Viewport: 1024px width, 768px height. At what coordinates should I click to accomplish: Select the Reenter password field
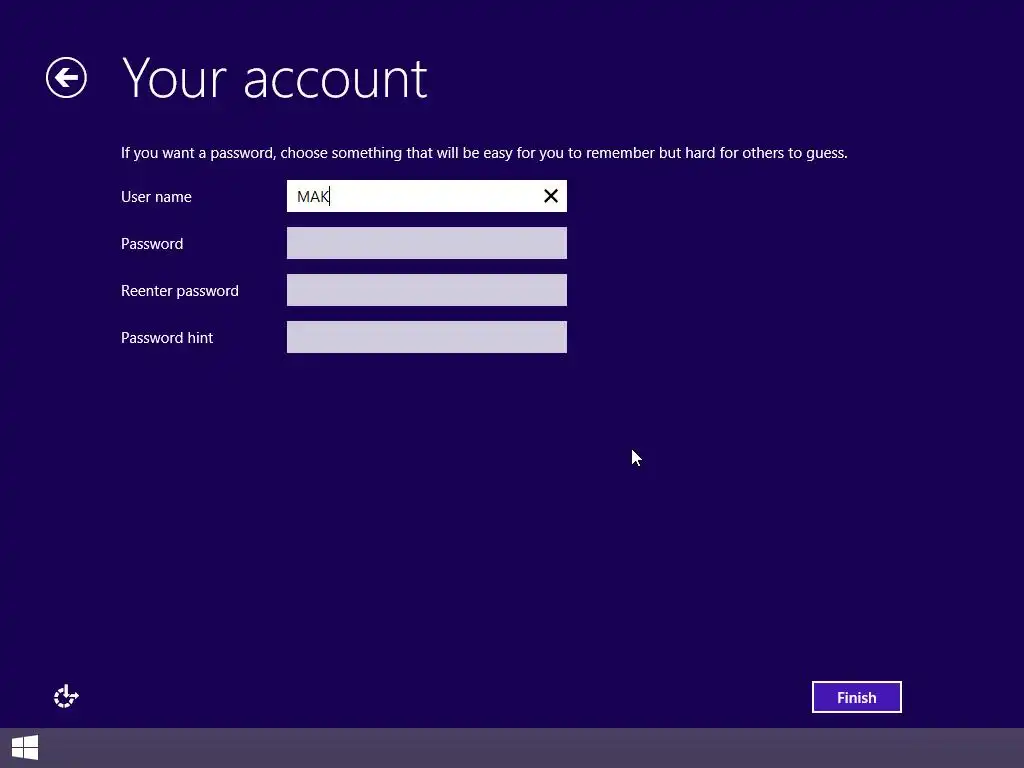pos(426,290)
